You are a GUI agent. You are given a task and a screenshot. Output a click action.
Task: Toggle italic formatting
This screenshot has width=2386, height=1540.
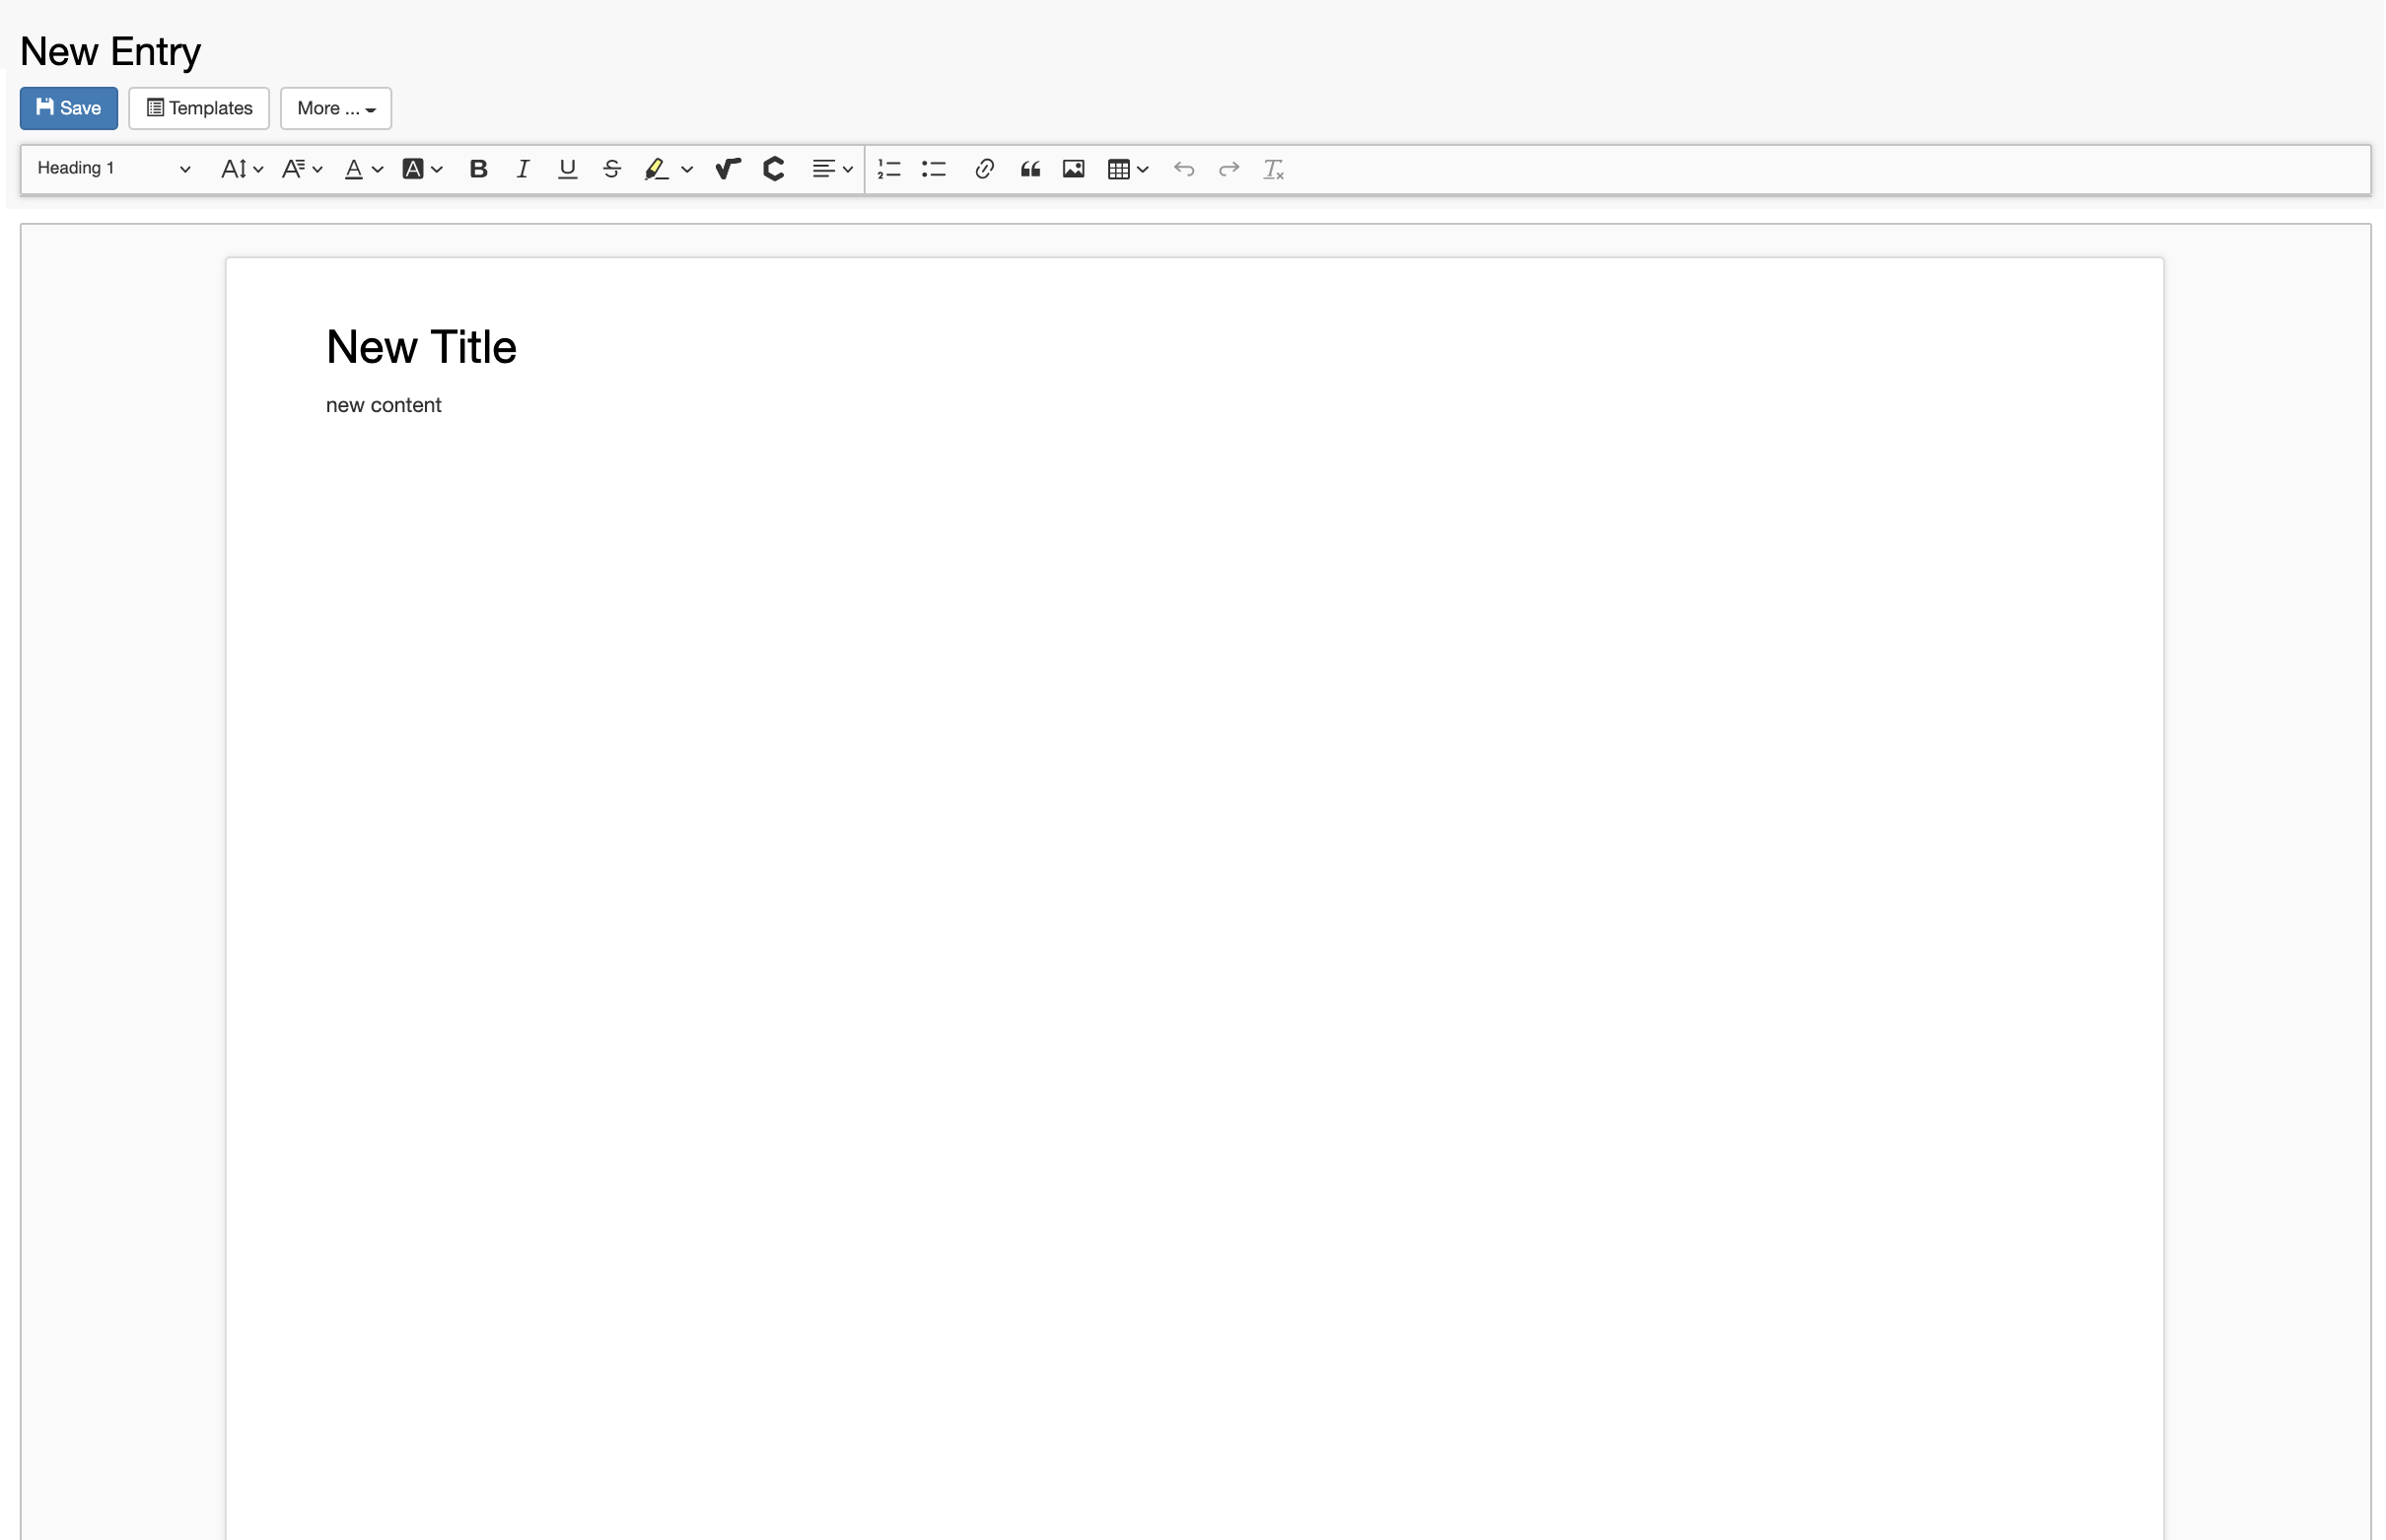[523, 169]
